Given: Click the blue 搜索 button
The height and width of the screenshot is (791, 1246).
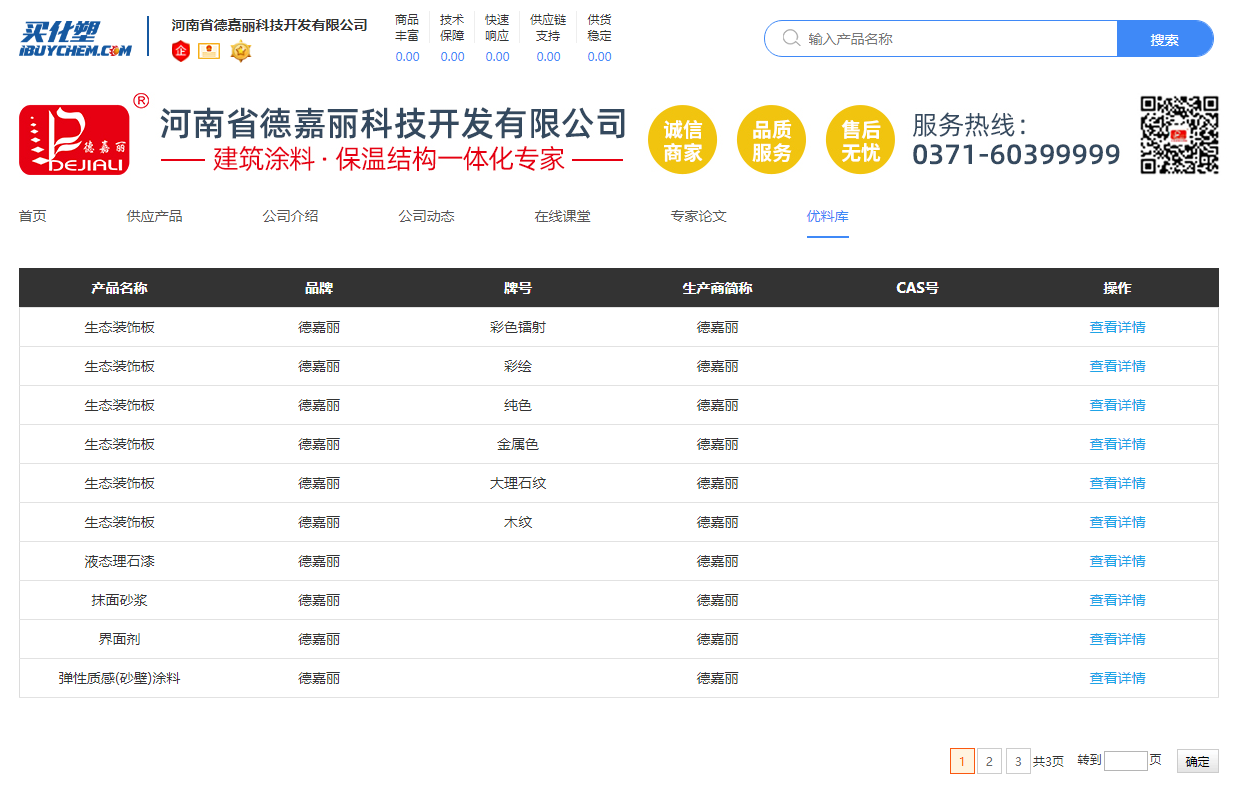Looking at the screenshot, I should [1165, 39].
